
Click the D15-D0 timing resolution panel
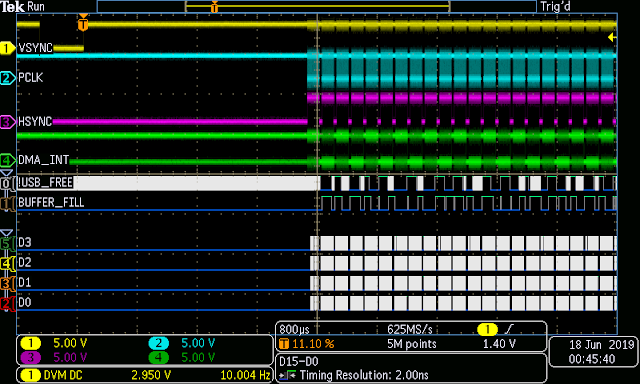pyautogui.click(x=411, y=368)
